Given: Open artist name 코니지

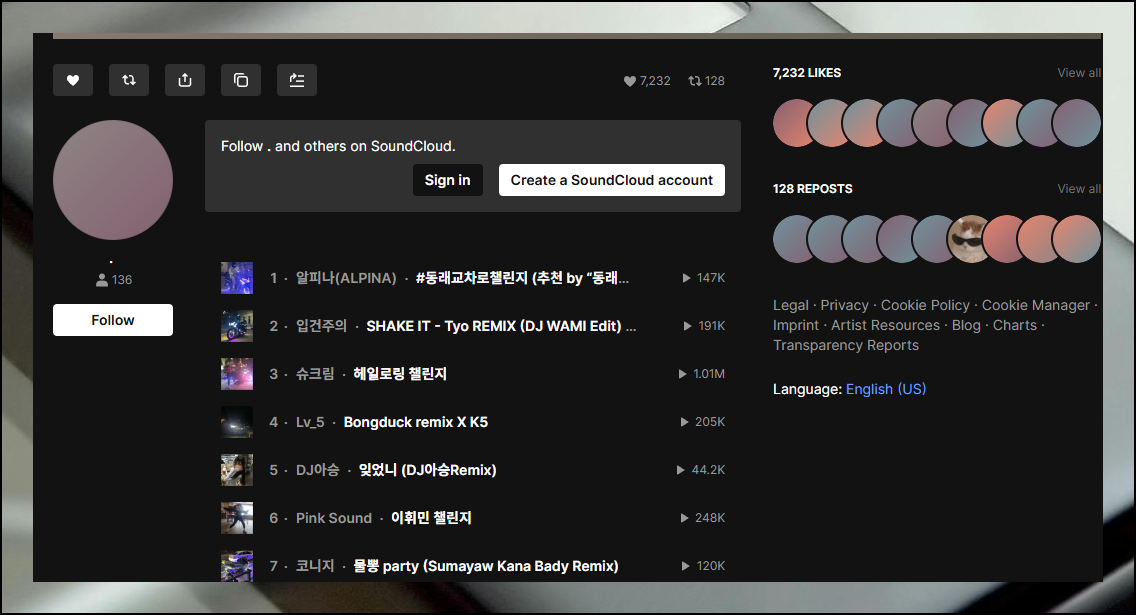Looking at the screenshot, I should coord(315,566).
